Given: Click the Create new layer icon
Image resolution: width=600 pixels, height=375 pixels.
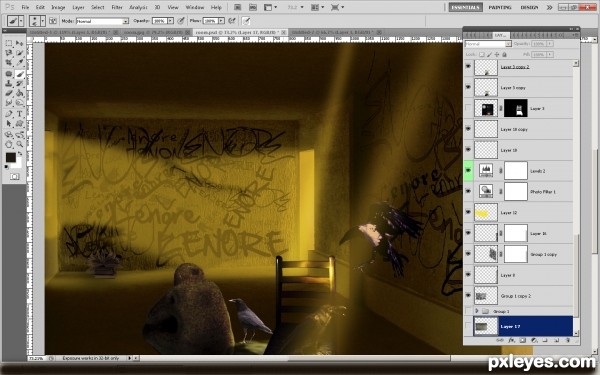Looking at the screenshot, I should tap(557, 340).
